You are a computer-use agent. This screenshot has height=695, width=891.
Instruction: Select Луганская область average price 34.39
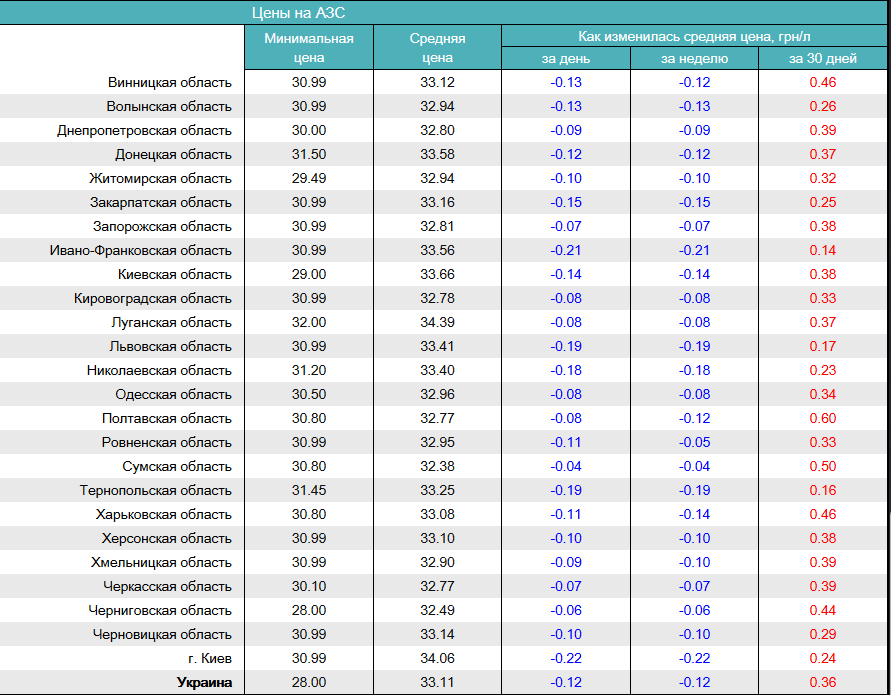pos(437,322)
